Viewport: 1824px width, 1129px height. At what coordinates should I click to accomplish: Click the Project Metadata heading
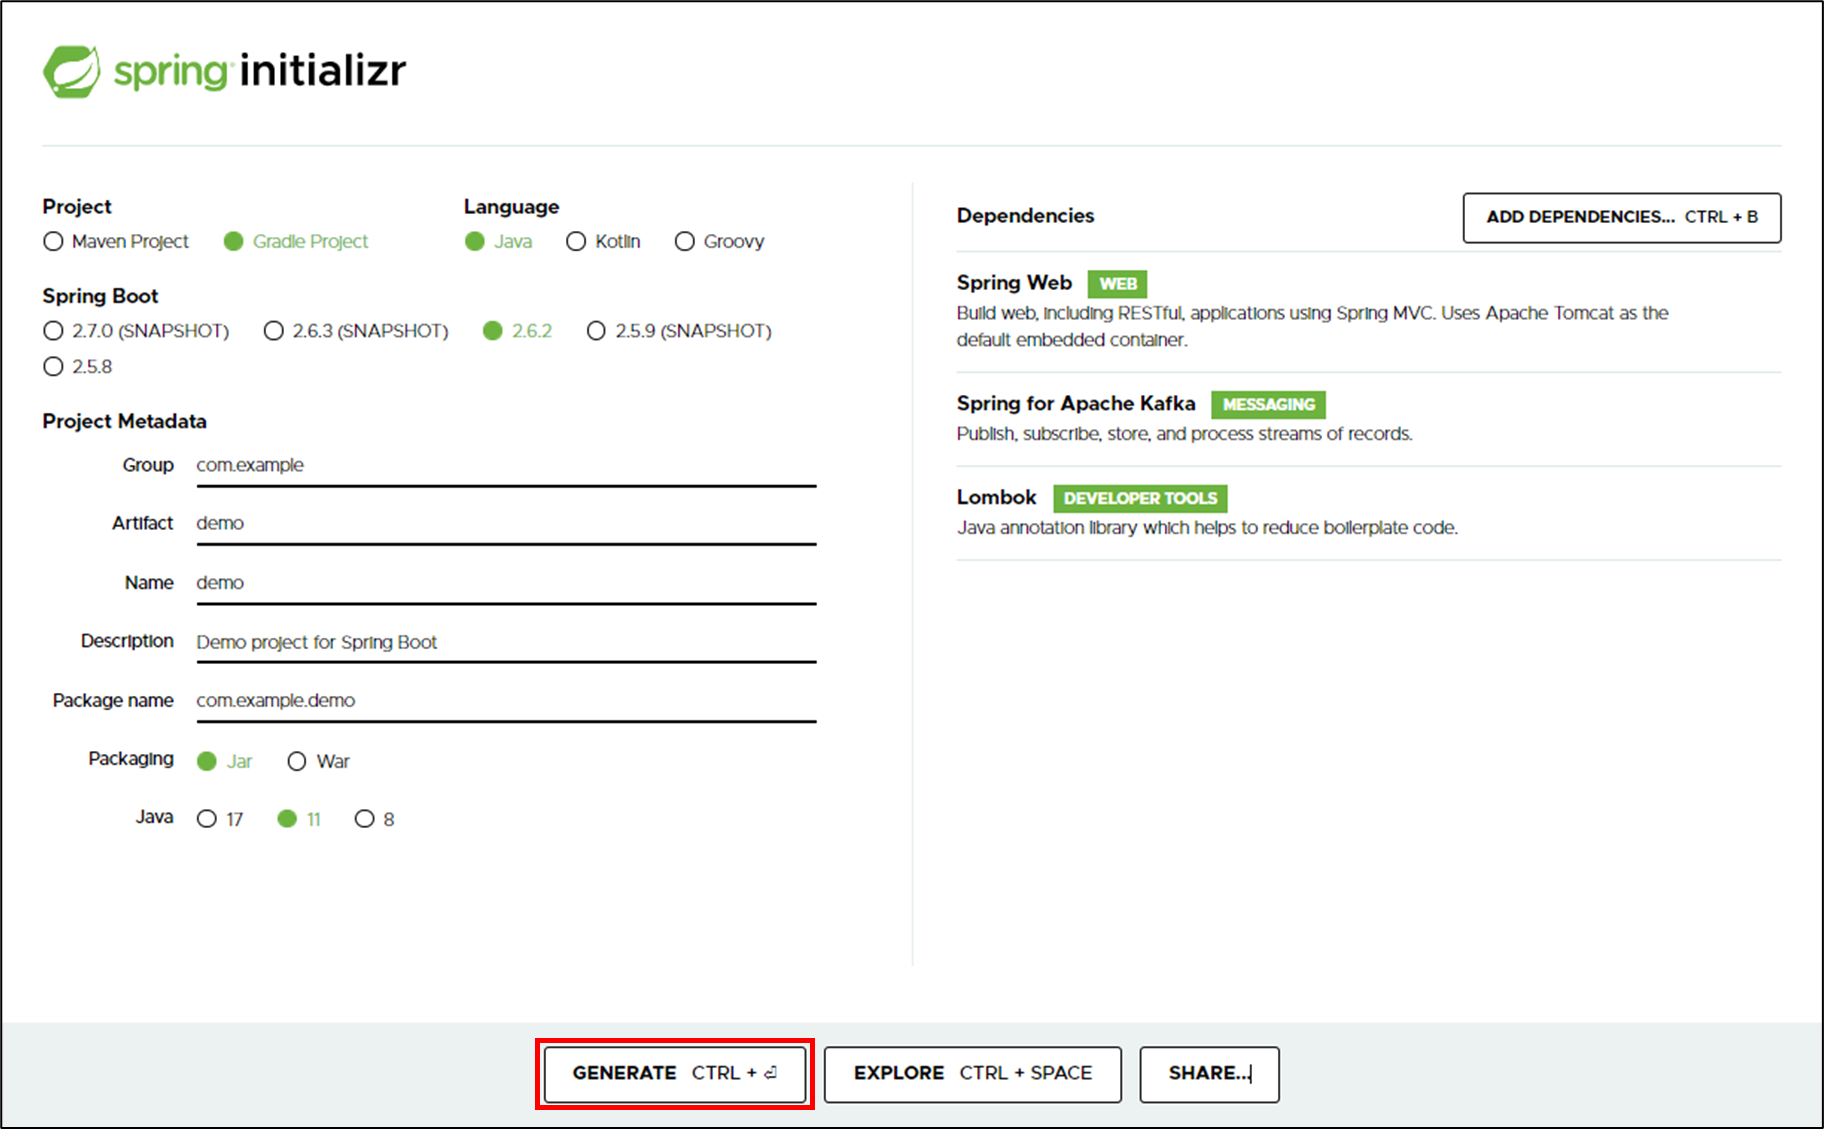click(124, 422)
